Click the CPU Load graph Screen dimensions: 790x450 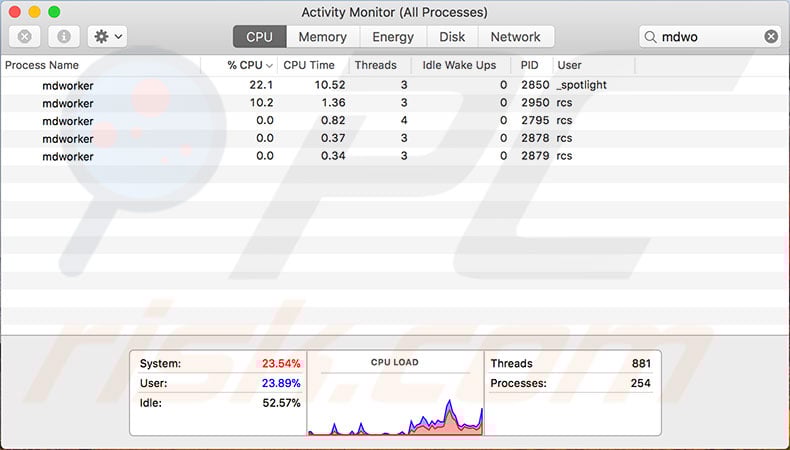[395, 400]
